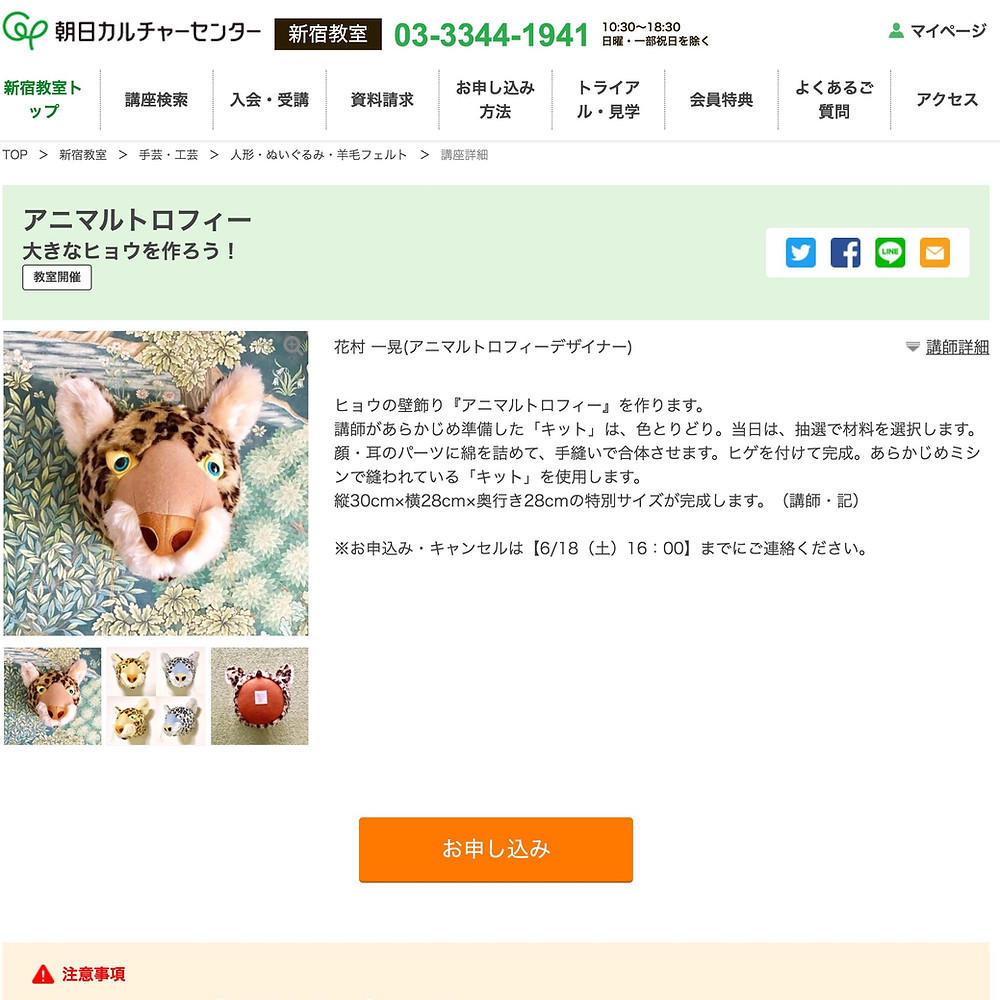Click the magnifier zoom icon on leopard photo
Image resolution: width=1000 pixels, height=1000 pixels.
[293, 346]
